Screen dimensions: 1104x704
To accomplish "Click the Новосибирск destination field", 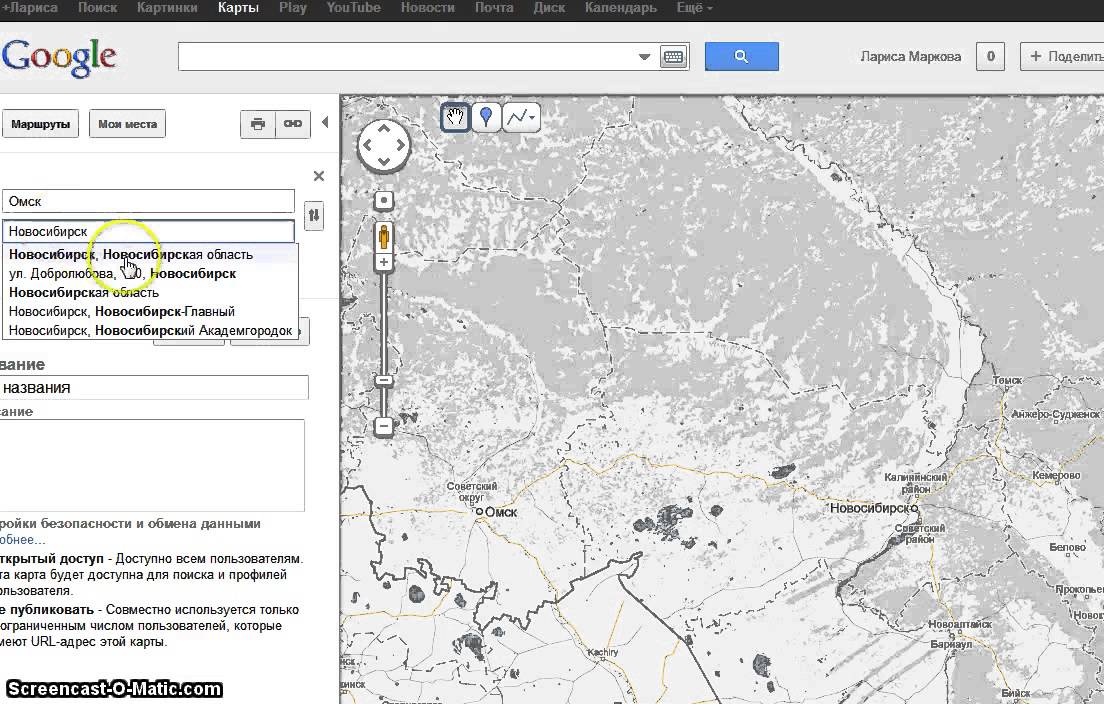I will 148,232.
